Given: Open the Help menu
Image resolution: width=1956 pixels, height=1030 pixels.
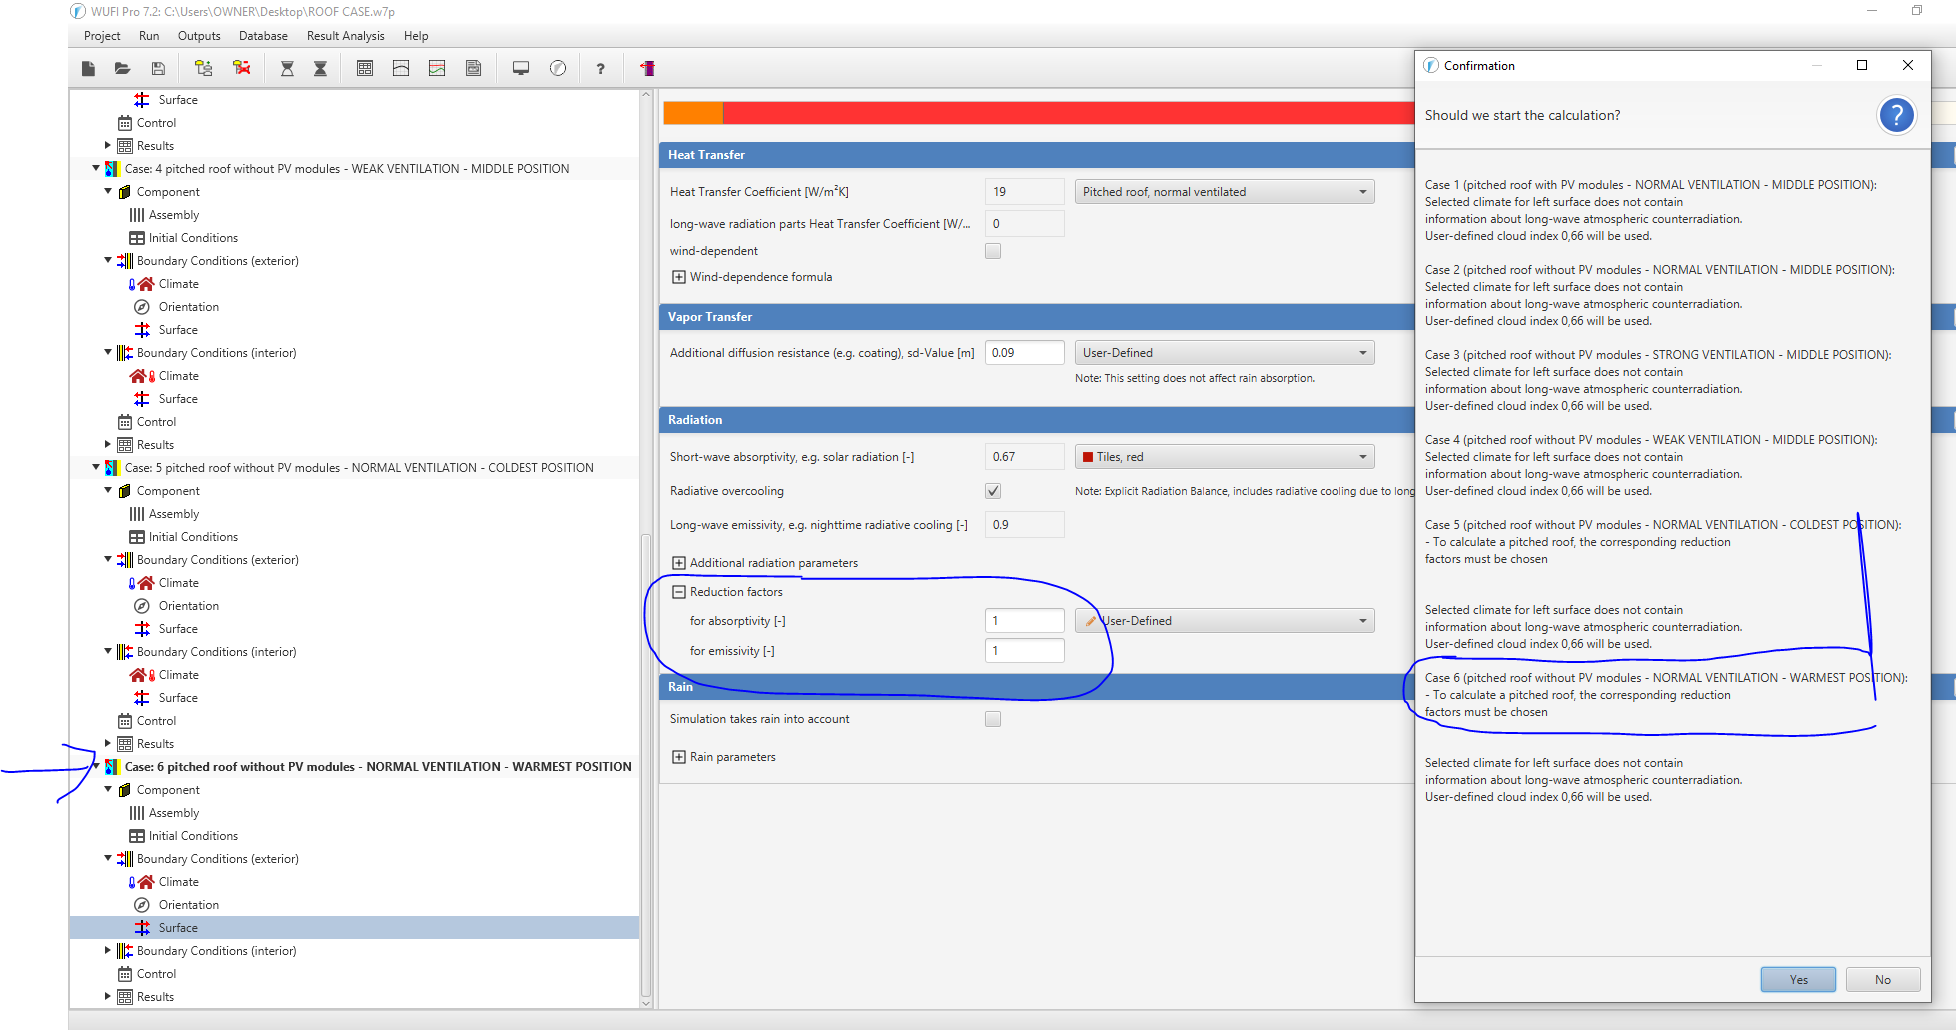Looking at the screenshot, I should pos(416,36).
